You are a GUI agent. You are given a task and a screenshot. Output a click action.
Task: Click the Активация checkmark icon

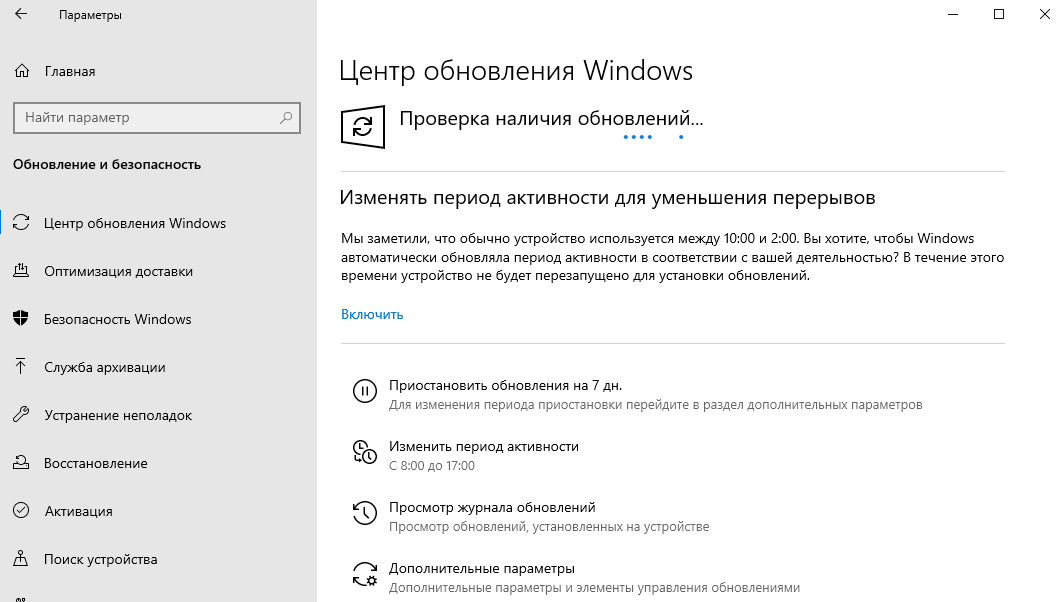click(x=21, y=510)
